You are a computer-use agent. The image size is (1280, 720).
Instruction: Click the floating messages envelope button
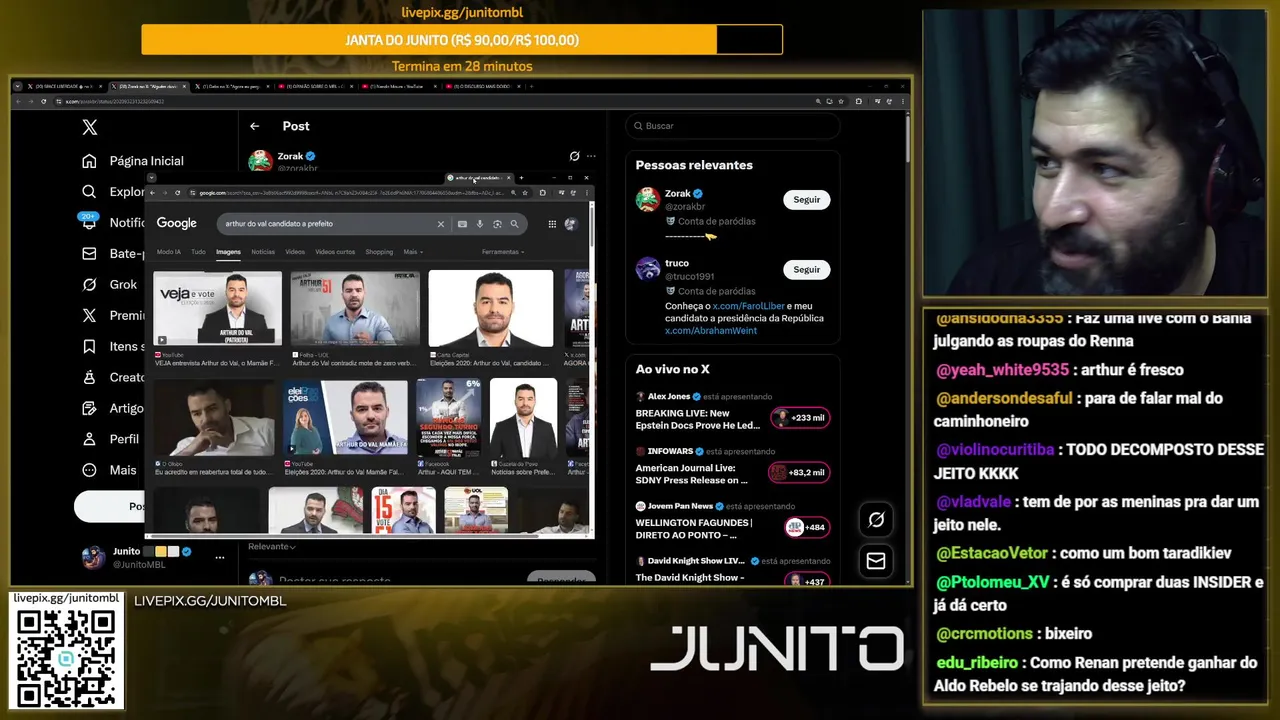pyautogui.click(x=876, y=561)
